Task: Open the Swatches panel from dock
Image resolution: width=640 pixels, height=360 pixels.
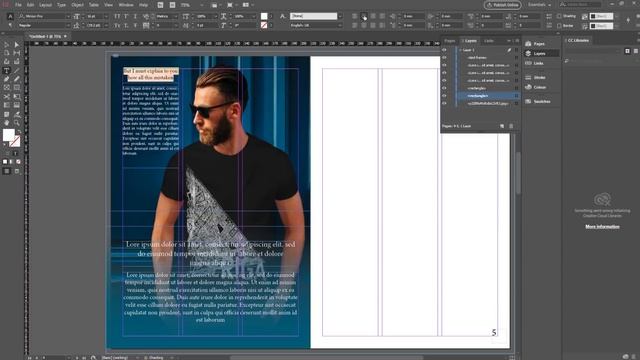Action: 538,101
